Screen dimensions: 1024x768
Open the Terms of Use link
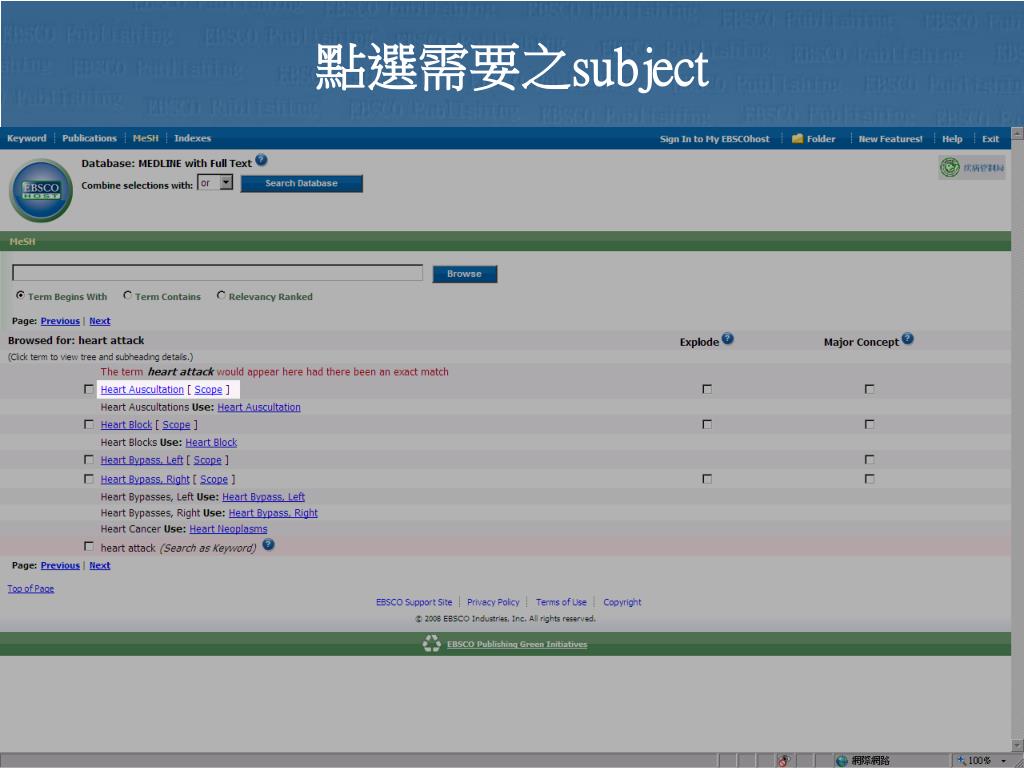(561, 602)
